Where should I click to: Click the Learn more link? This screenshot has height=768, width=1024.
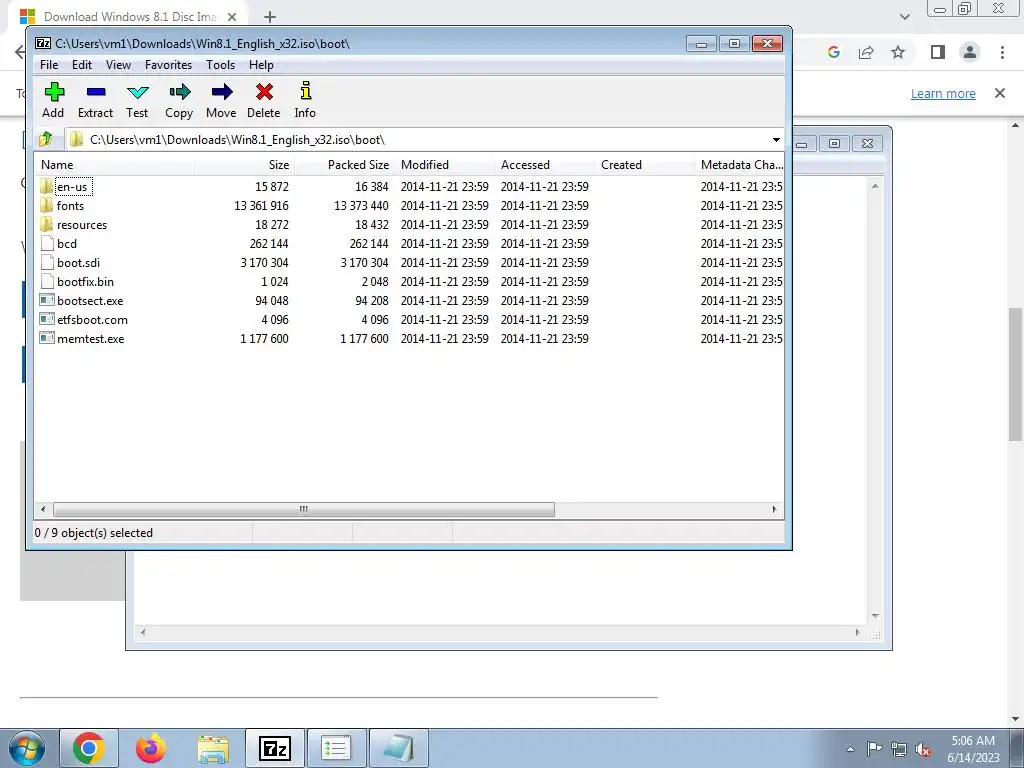[x=943, y=93]
